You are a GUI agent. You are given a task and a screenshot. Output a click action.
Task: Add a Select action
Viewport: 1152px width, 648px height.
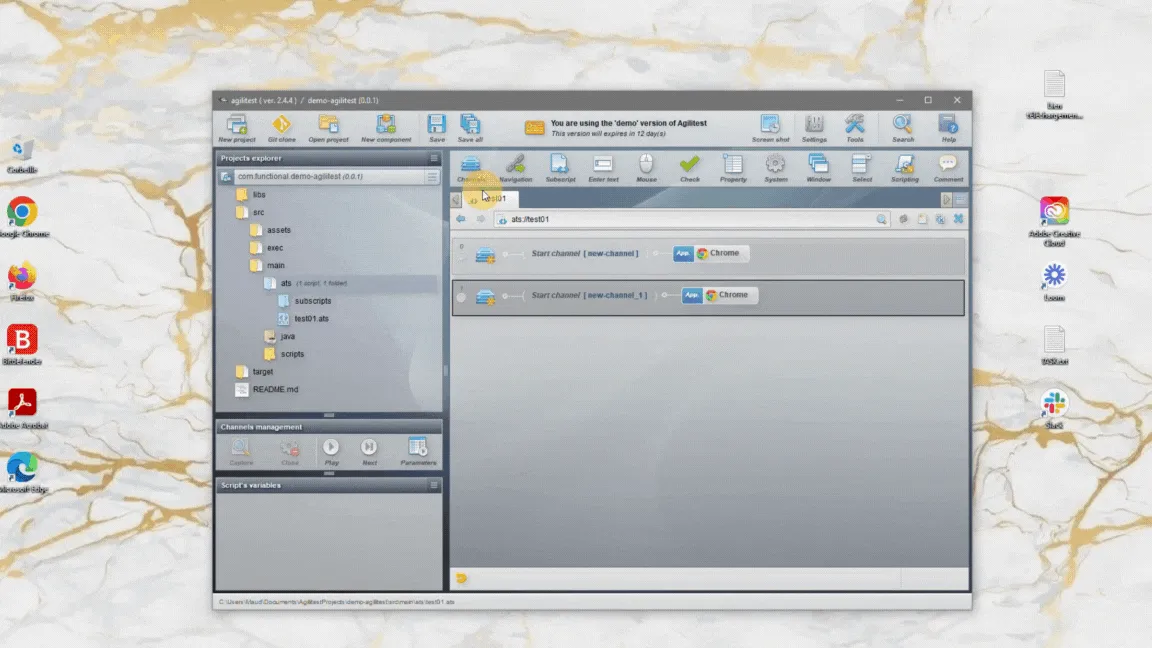pos(862,168)
